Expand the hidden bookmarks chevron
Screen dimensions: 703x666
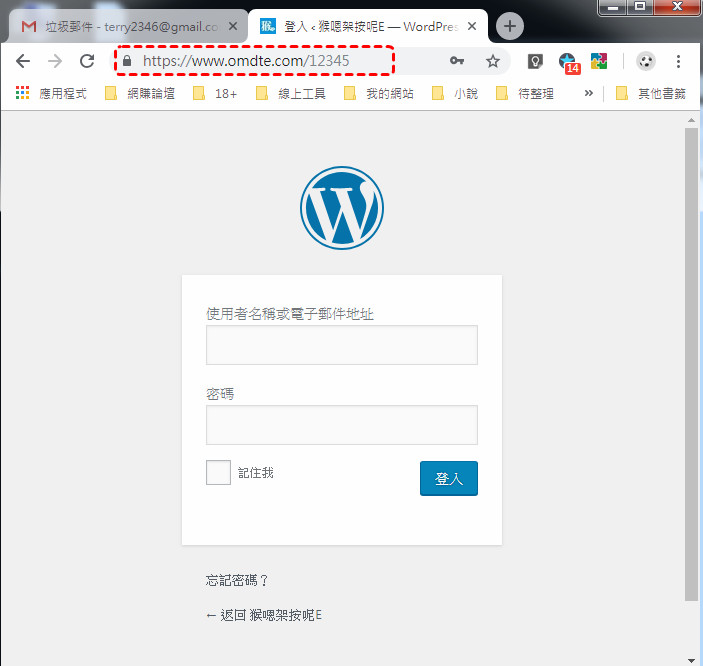588,93
